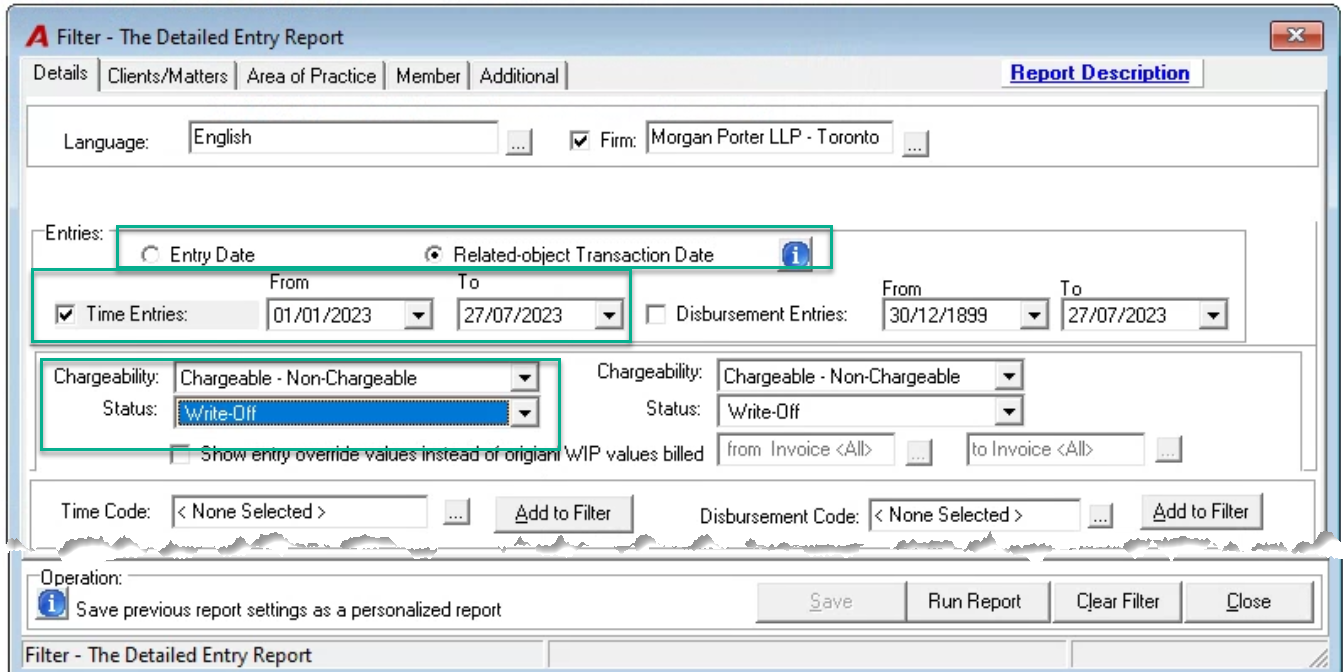Screen dimensions: 1343x672
Task: Open Time Code browse ellipsis button
Action: click(x=455, y=513)
